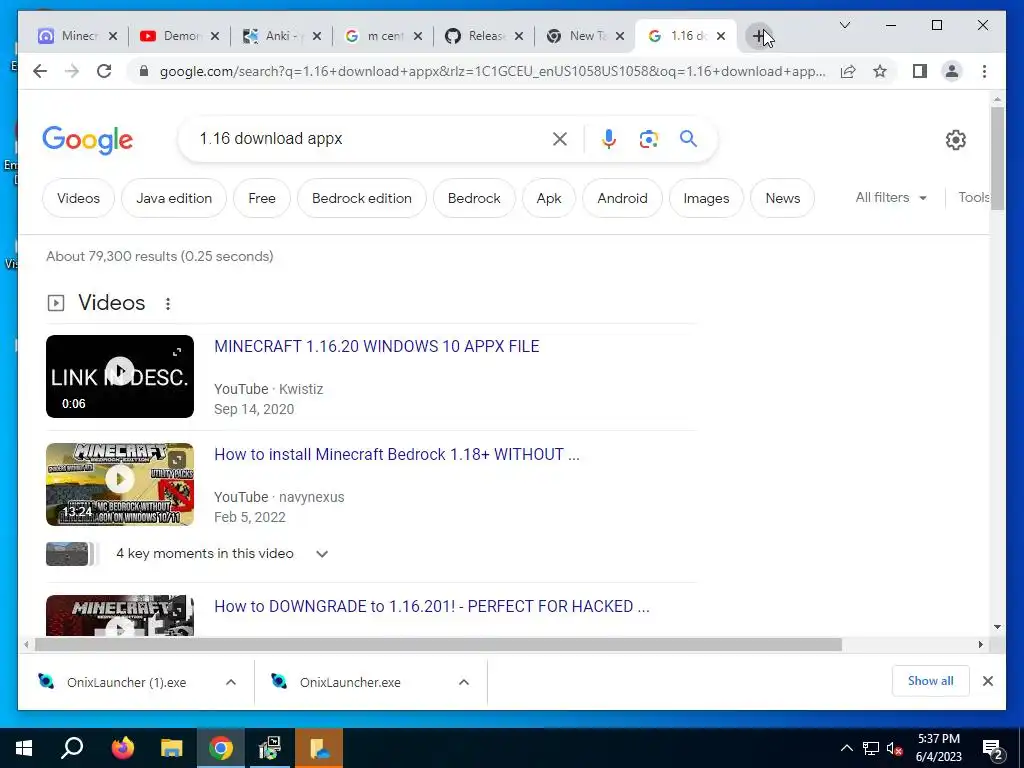Select the Images filter chip

(706, 198)
